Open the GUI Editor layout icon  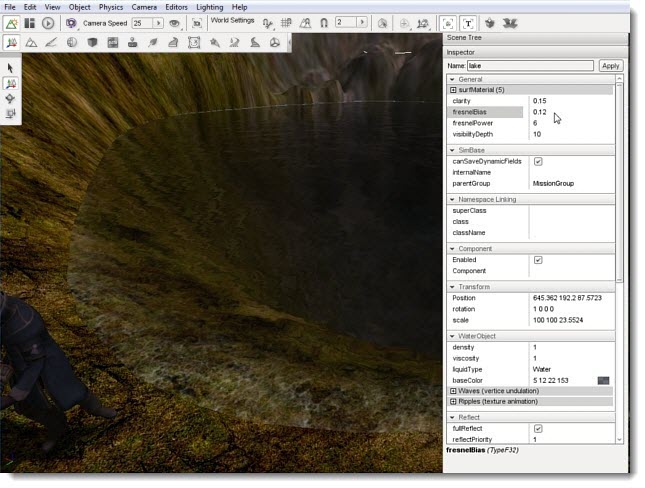[x=30, y=23]
